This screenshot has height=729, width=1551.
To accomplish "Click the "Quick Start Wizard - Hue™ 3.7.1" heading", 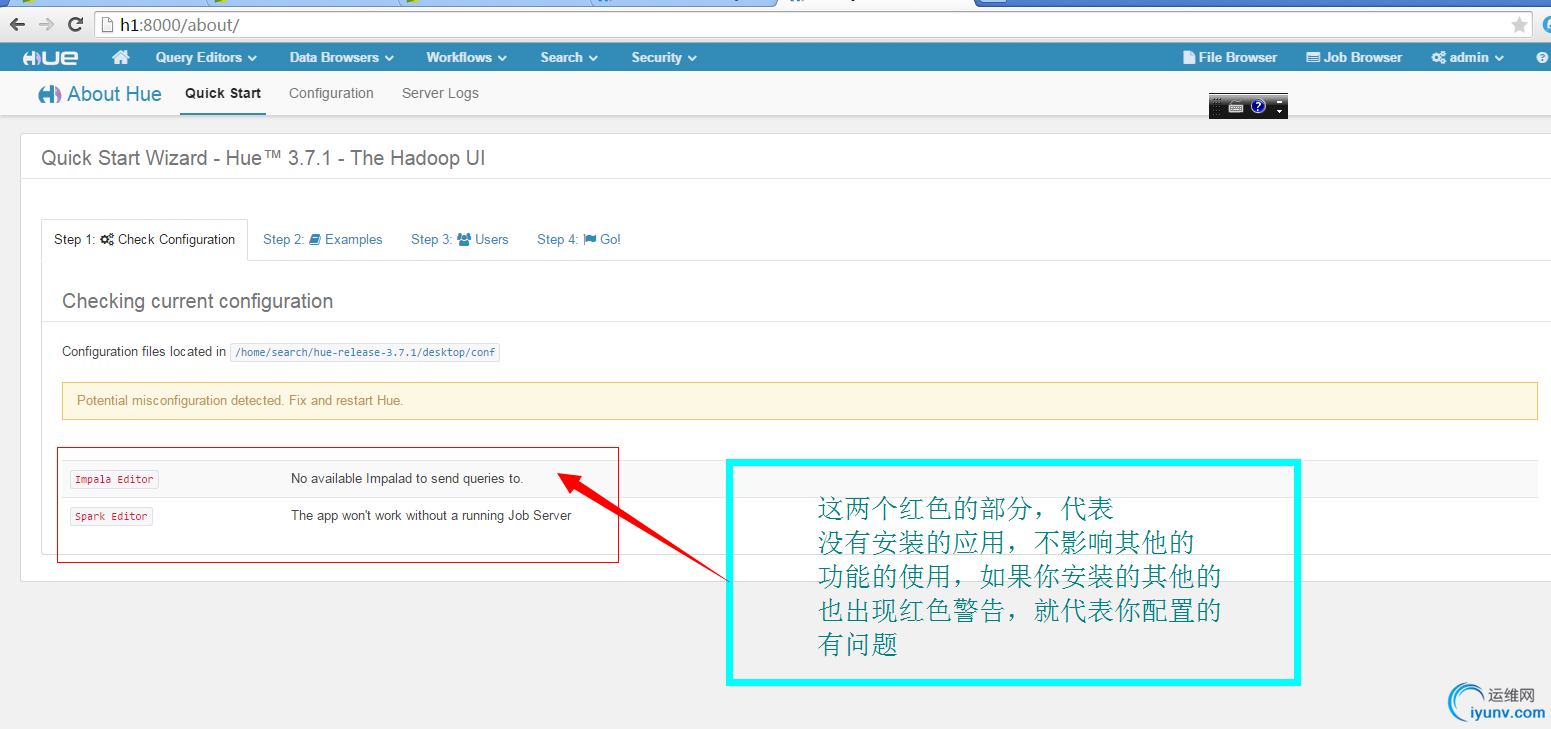I will [x=263, y=158].
